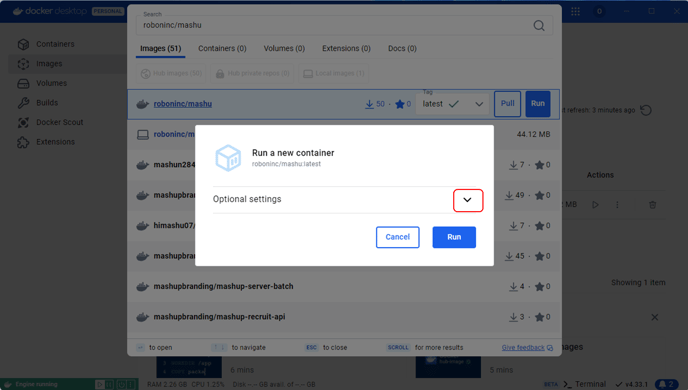Viewport: 688px width, 390px height.
Task: Open the roboninc/mashu hub link
Action: (183, 104)
